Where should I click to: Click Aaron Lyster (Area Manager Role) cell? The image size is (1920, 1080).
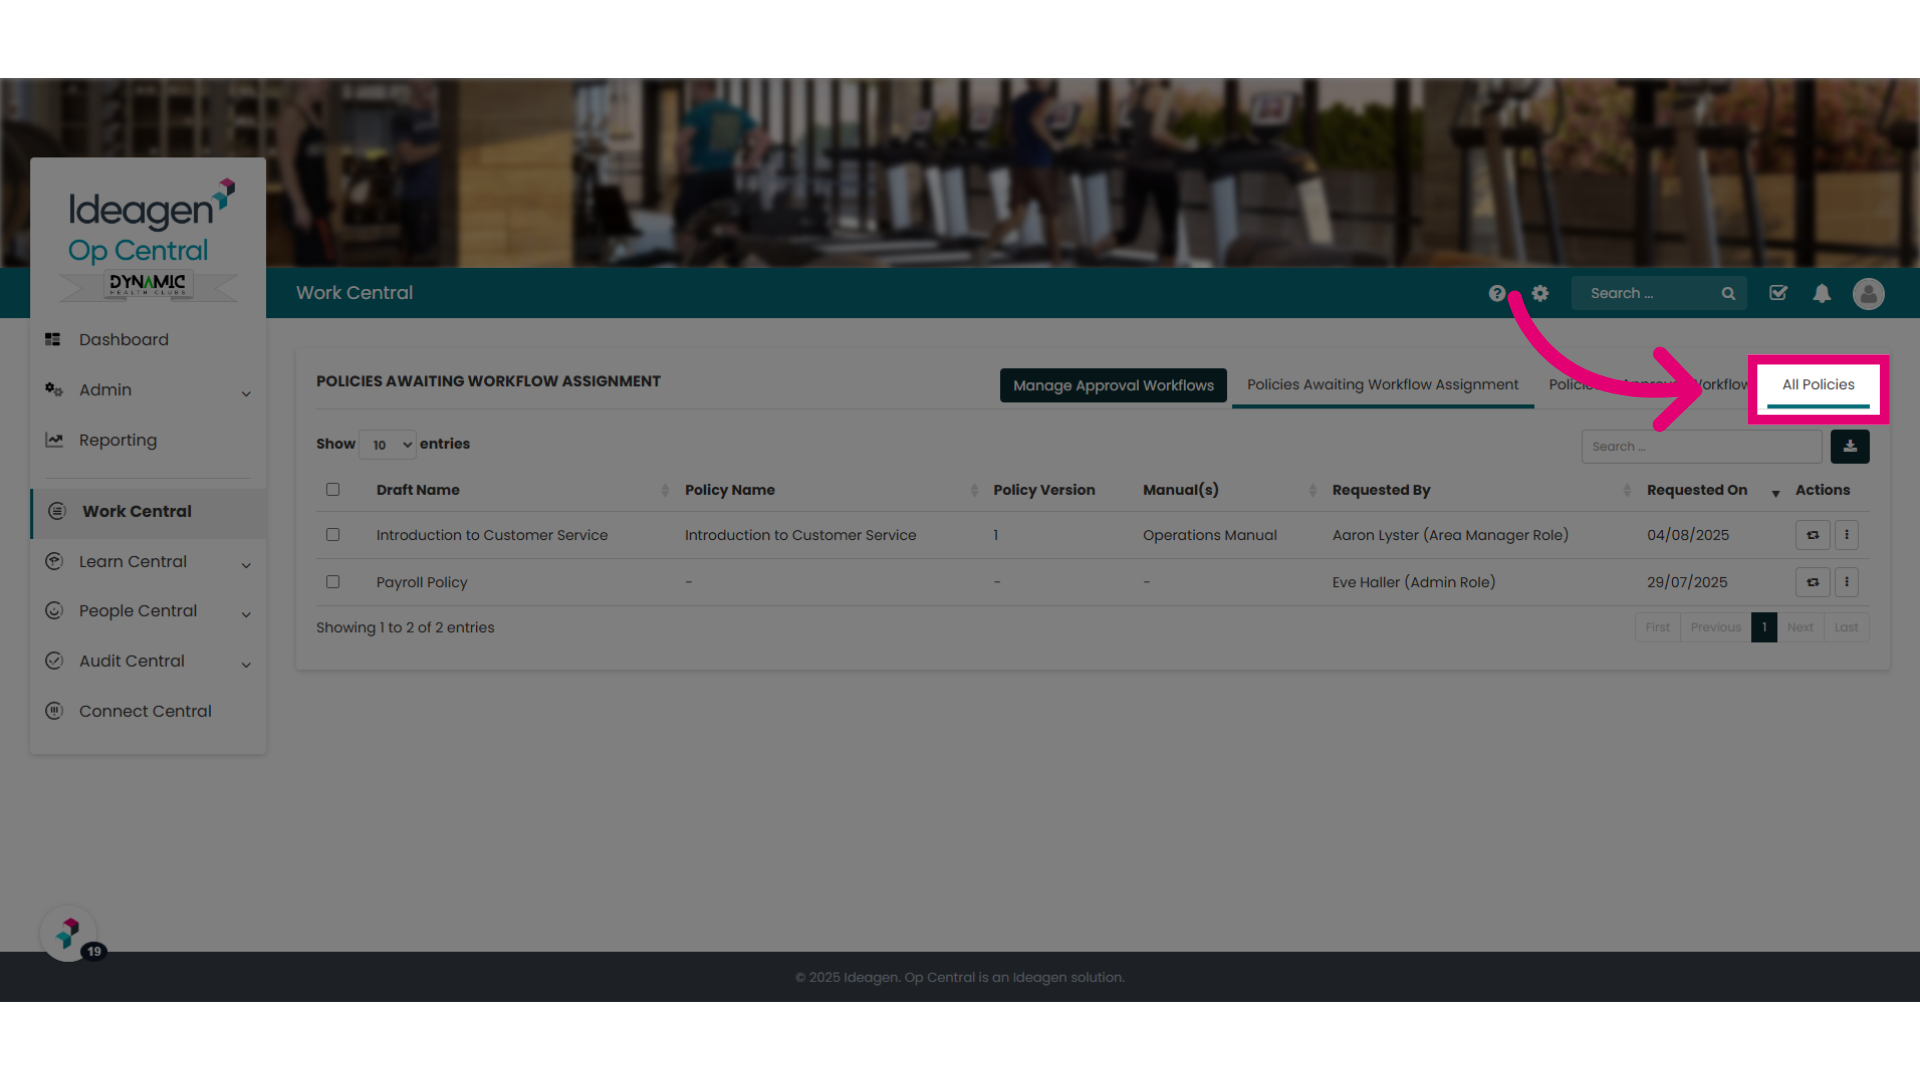pos(1450,535)
